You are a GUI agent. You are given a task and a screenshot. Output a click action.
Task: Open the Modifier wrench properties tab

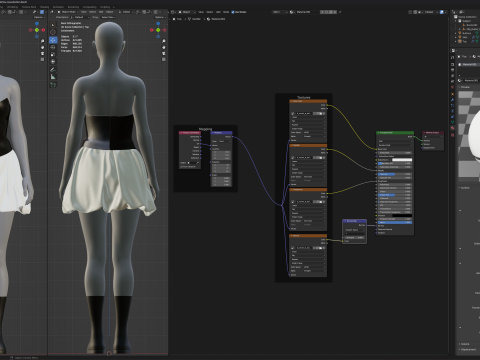coord(452,100)
